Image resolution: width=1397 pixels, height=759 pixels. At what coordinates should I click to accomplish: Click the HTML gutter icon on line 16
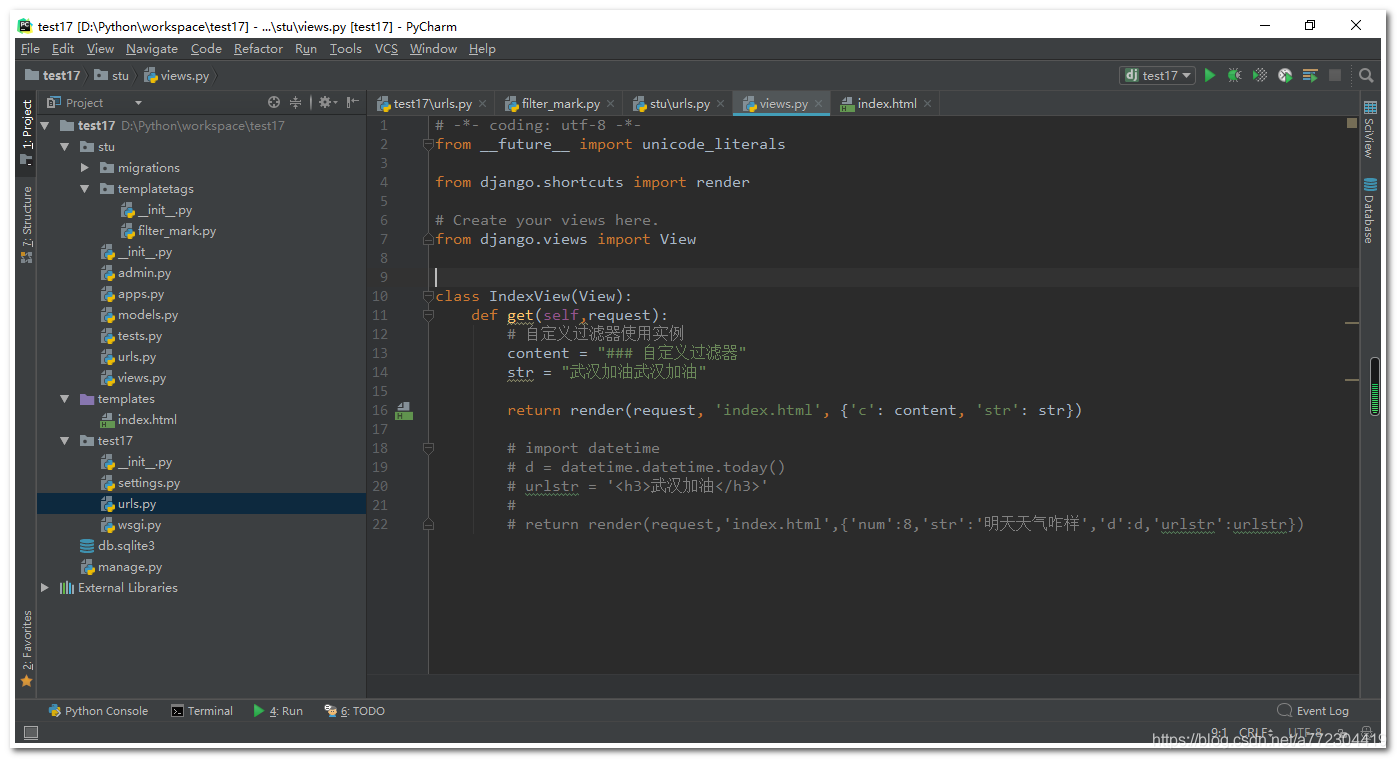click(x=404, y=410)
